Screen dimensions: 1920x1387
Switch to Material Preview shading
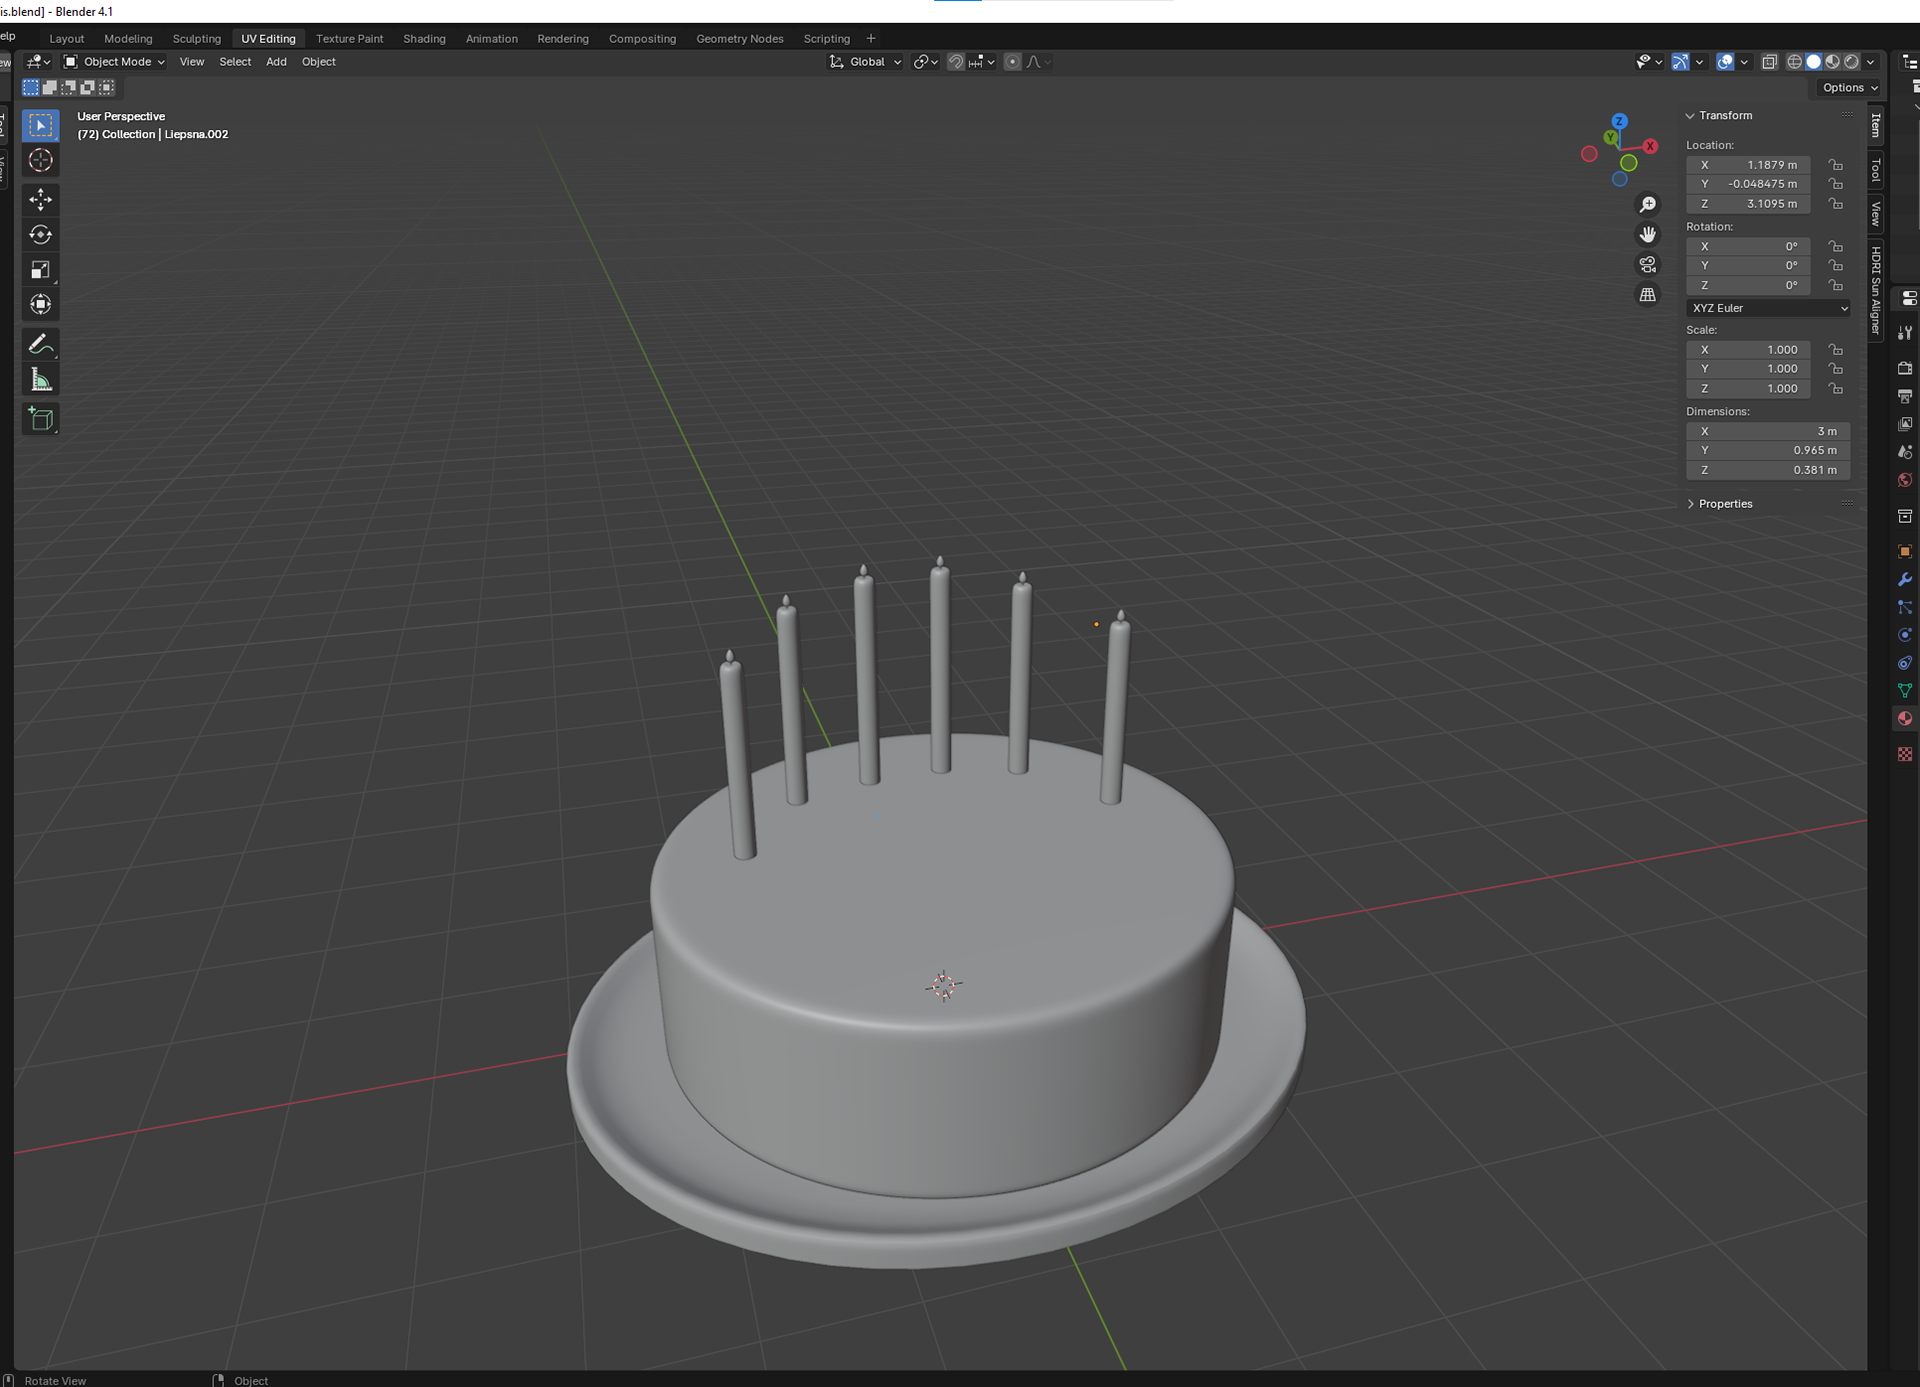(1832, 62)
